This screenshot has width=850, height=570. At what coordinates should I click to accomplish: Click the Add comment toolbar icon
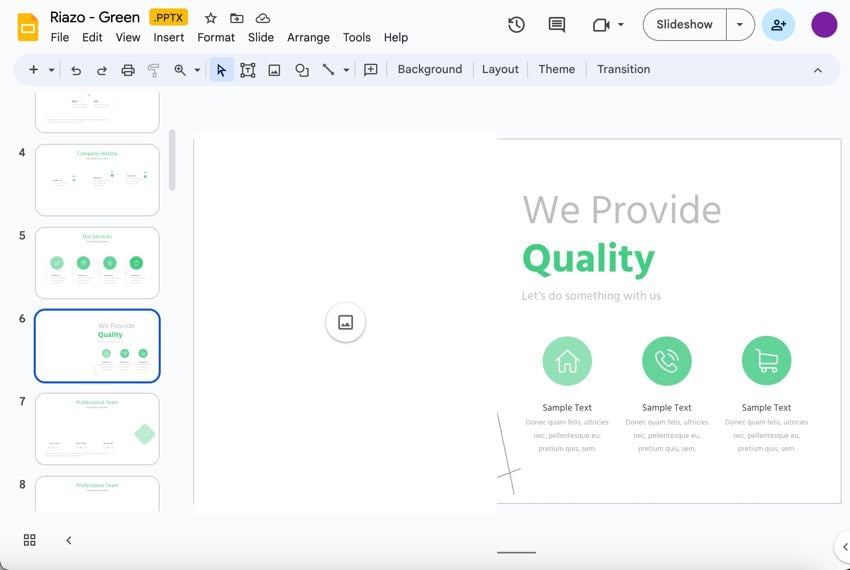(x=371, y=70)
